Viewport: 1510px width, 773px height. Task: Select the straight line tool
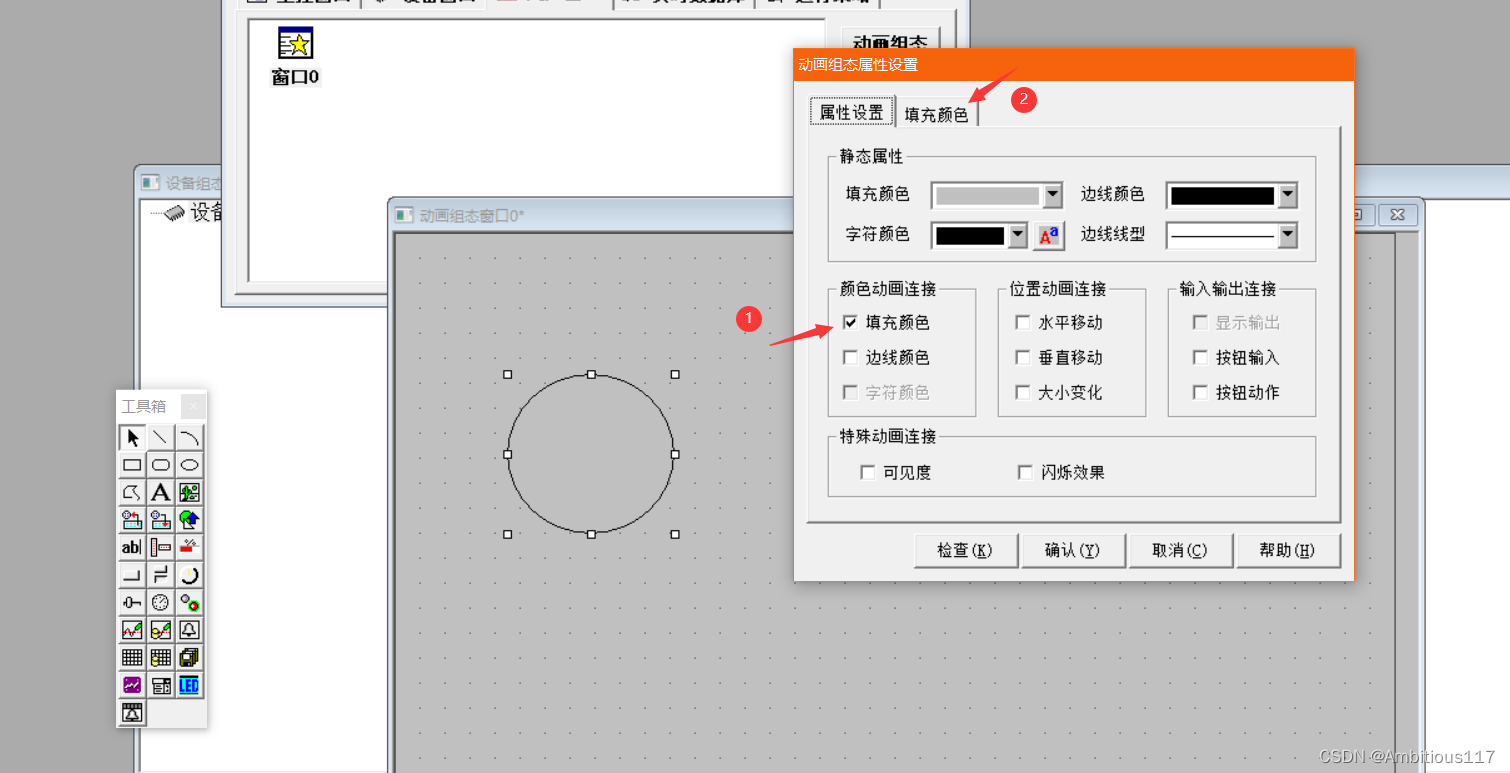(161, 438)
